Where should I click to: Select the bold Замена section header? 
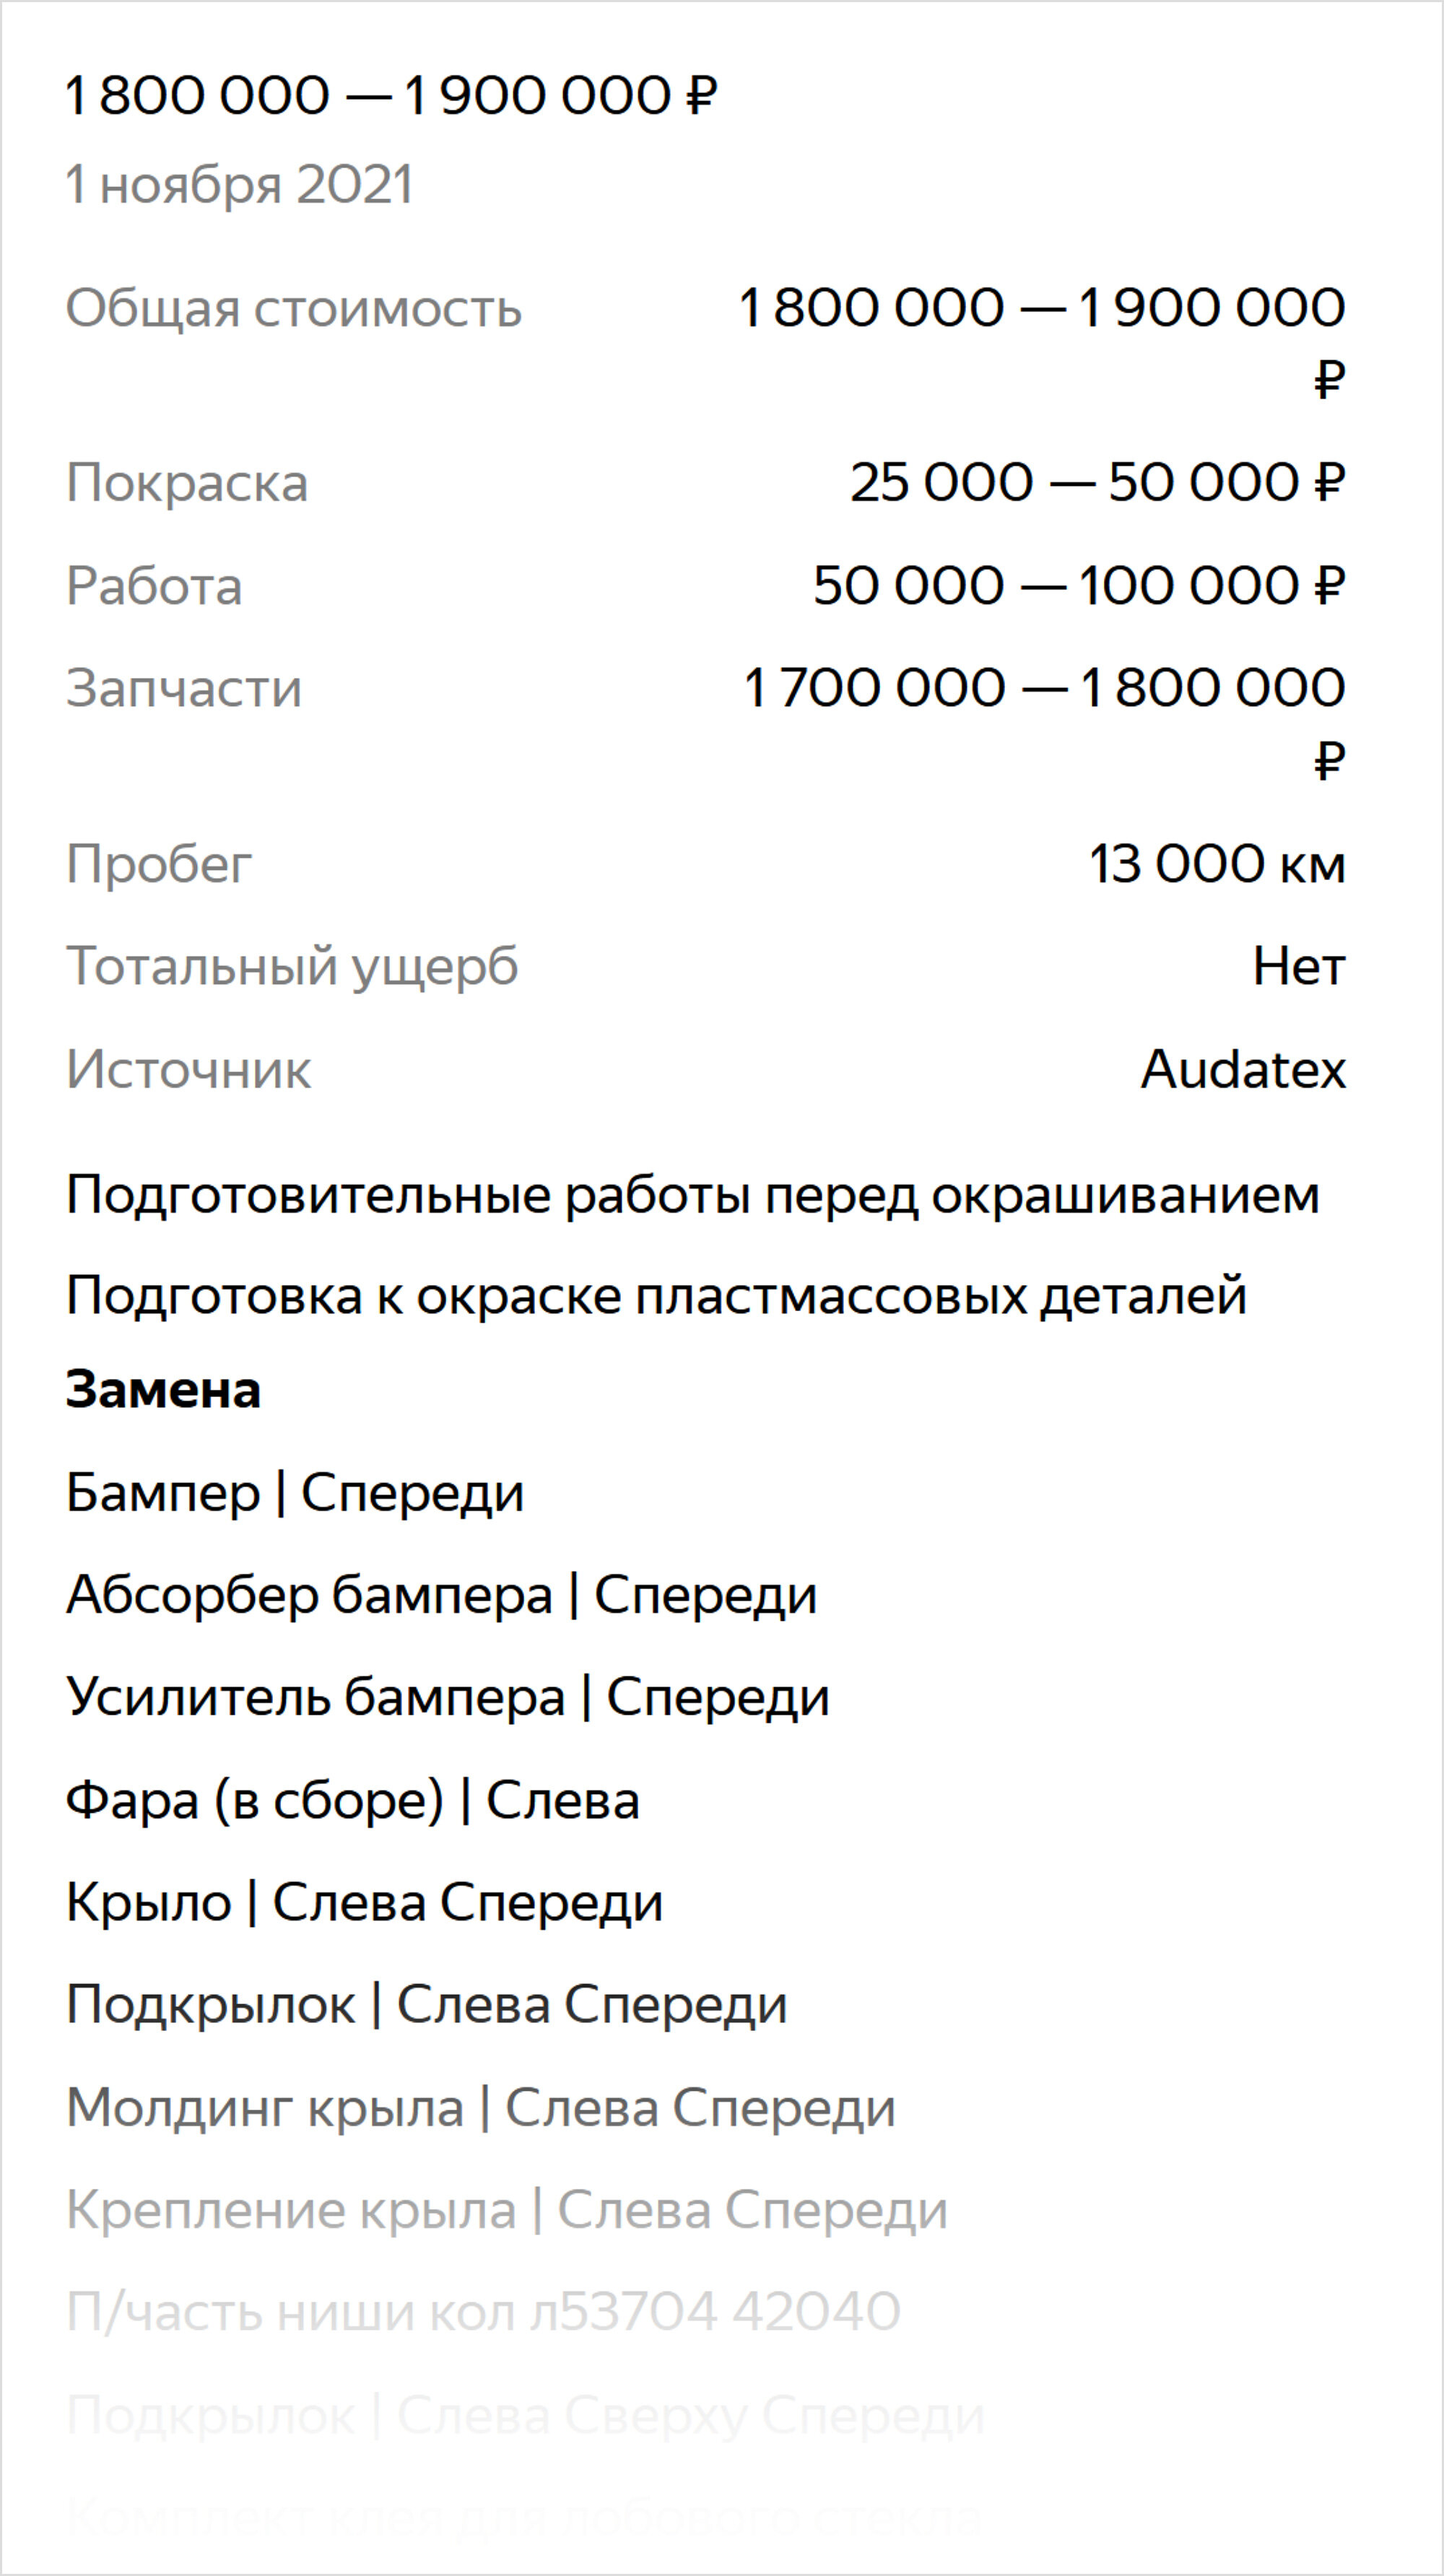(x=163, y=1390)
